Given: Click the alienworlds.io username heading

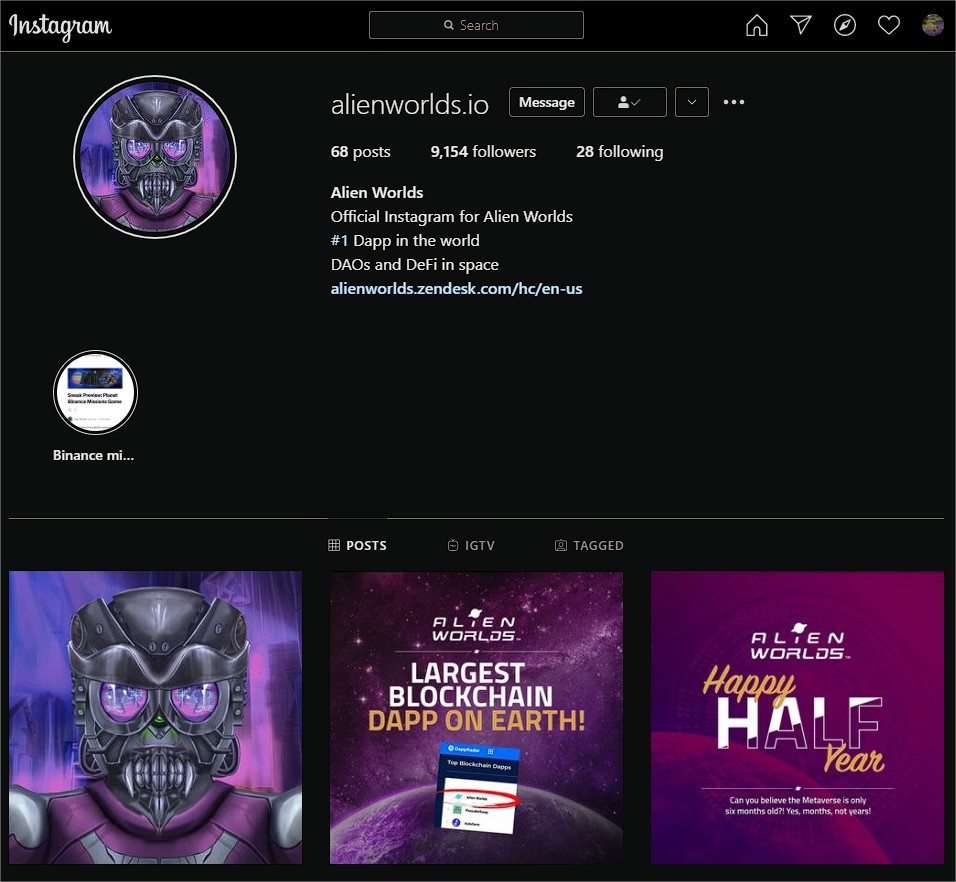Looking at the screenshot, I should [x=410, y=104].
